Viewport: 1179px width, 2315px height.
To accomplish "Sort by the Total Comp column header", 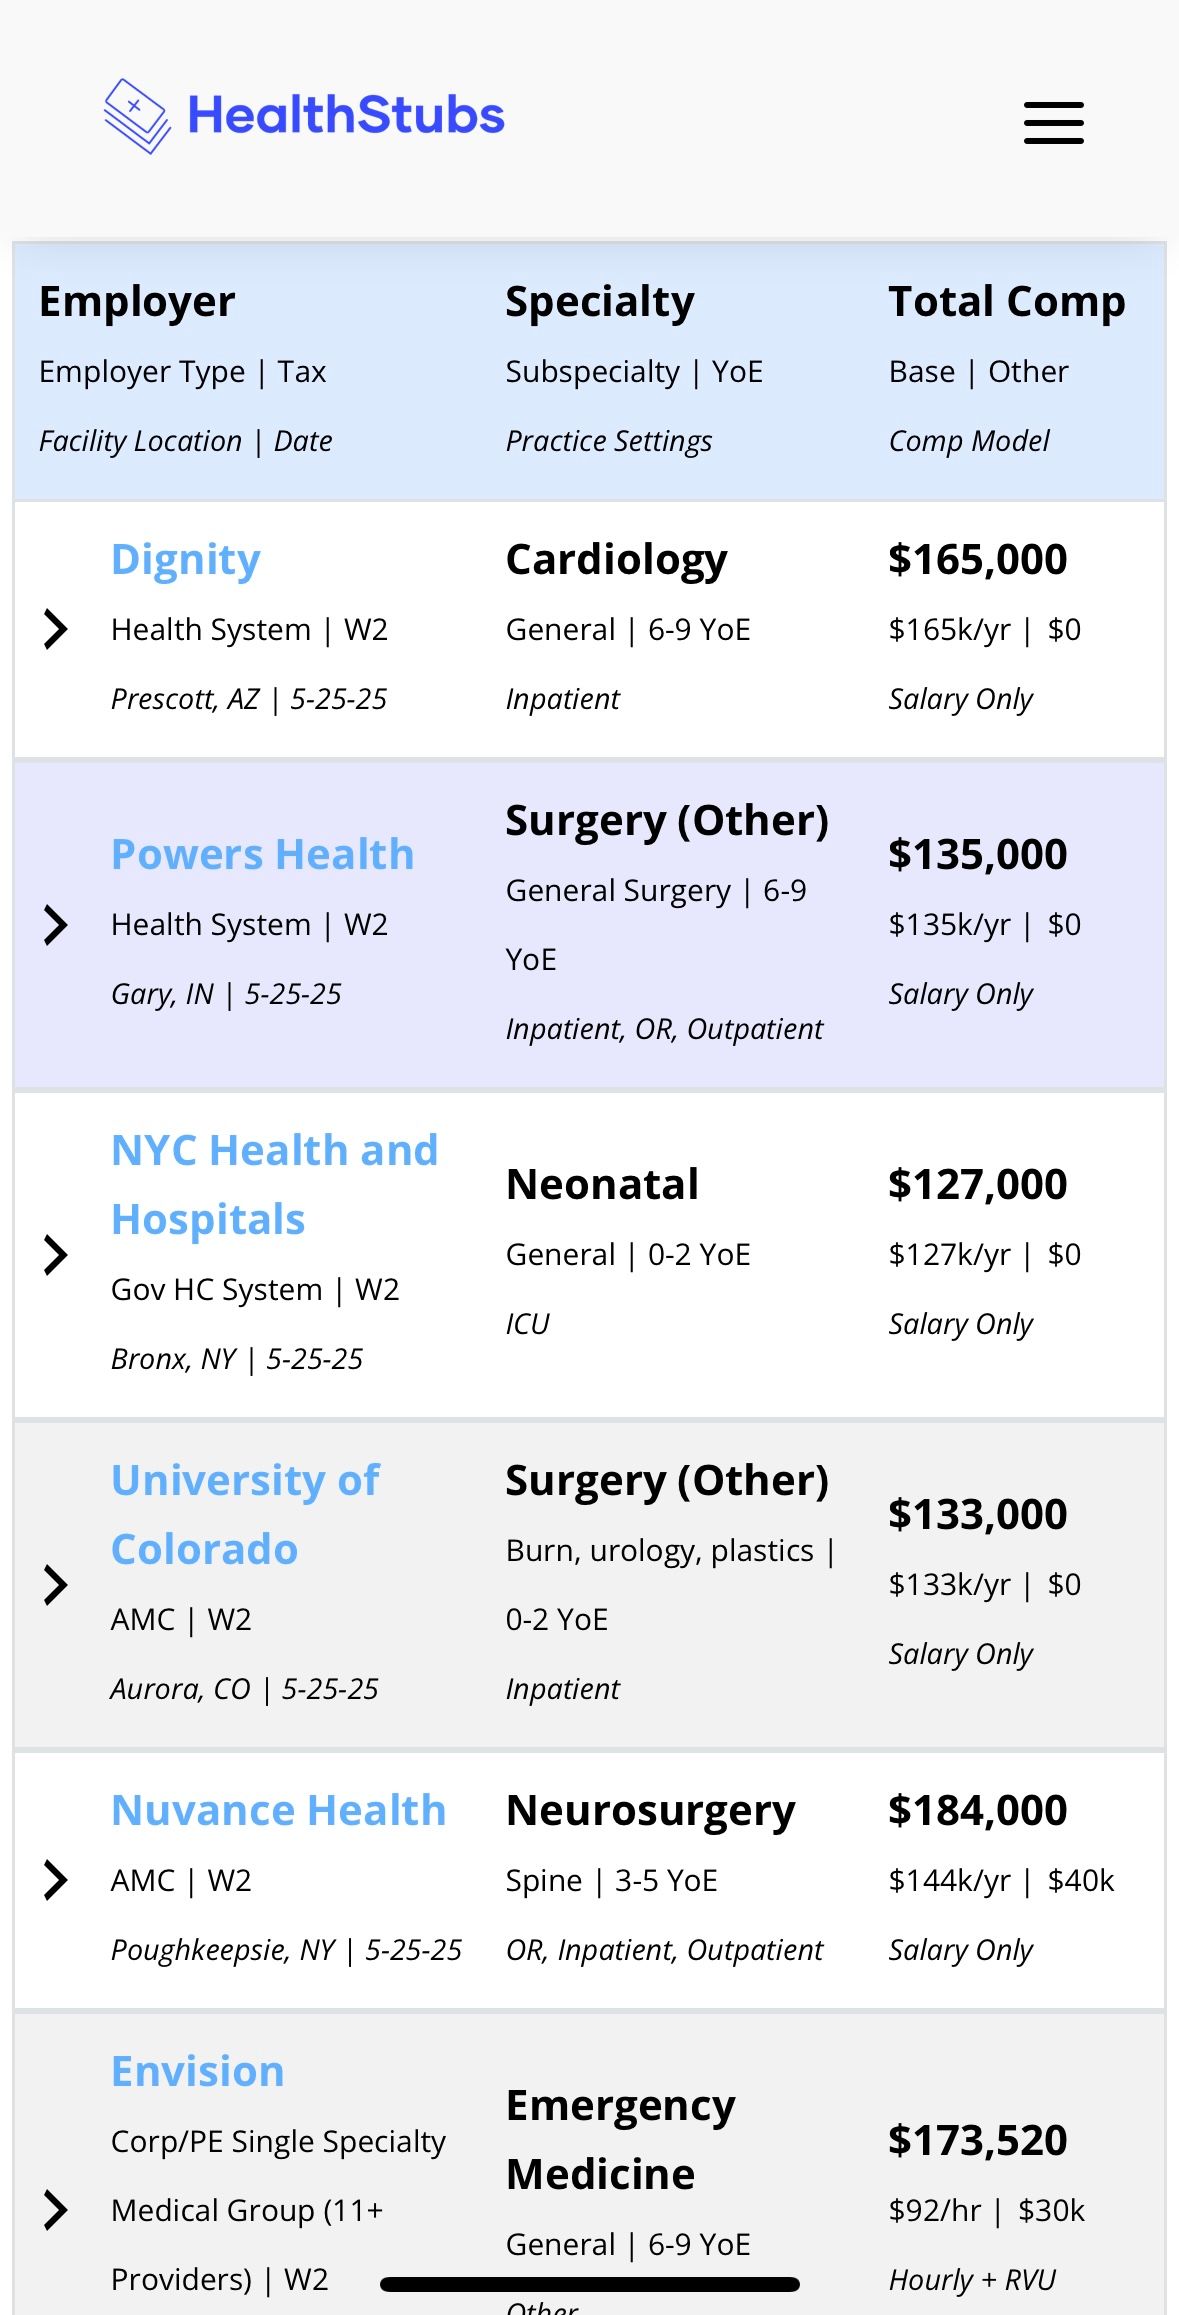I will [x=1007, y=301].
